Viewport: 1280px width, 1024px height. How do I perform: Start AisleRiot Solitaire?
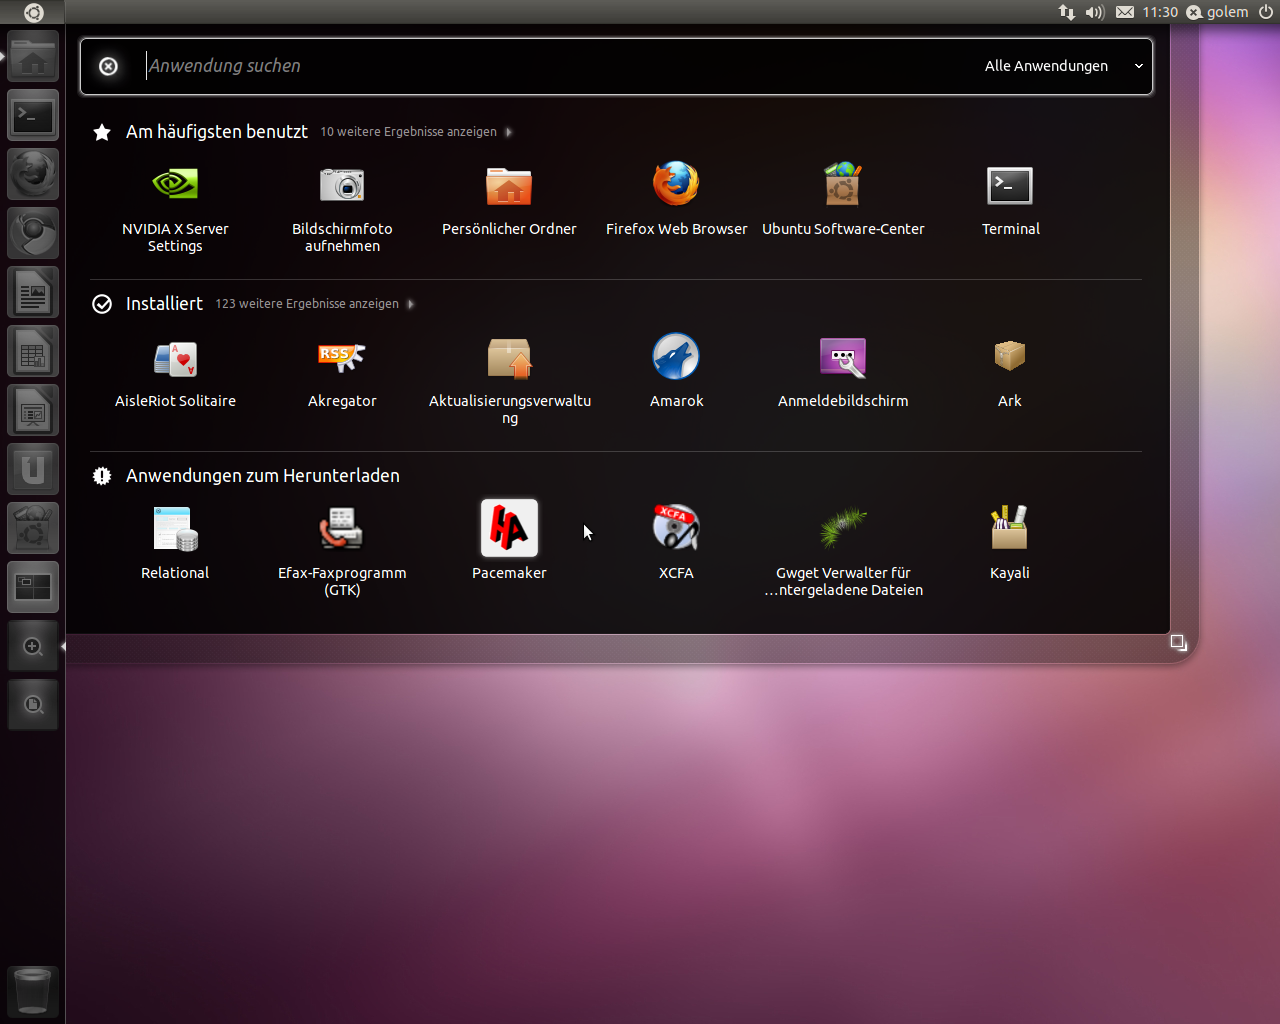point(175,372)
